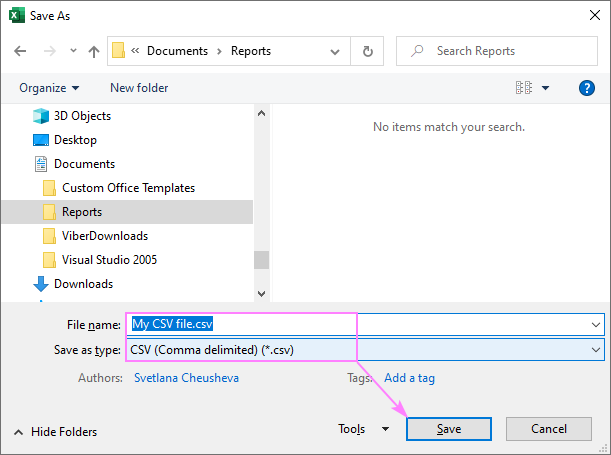Expand the address bar path dropdown

click(335, 51)
